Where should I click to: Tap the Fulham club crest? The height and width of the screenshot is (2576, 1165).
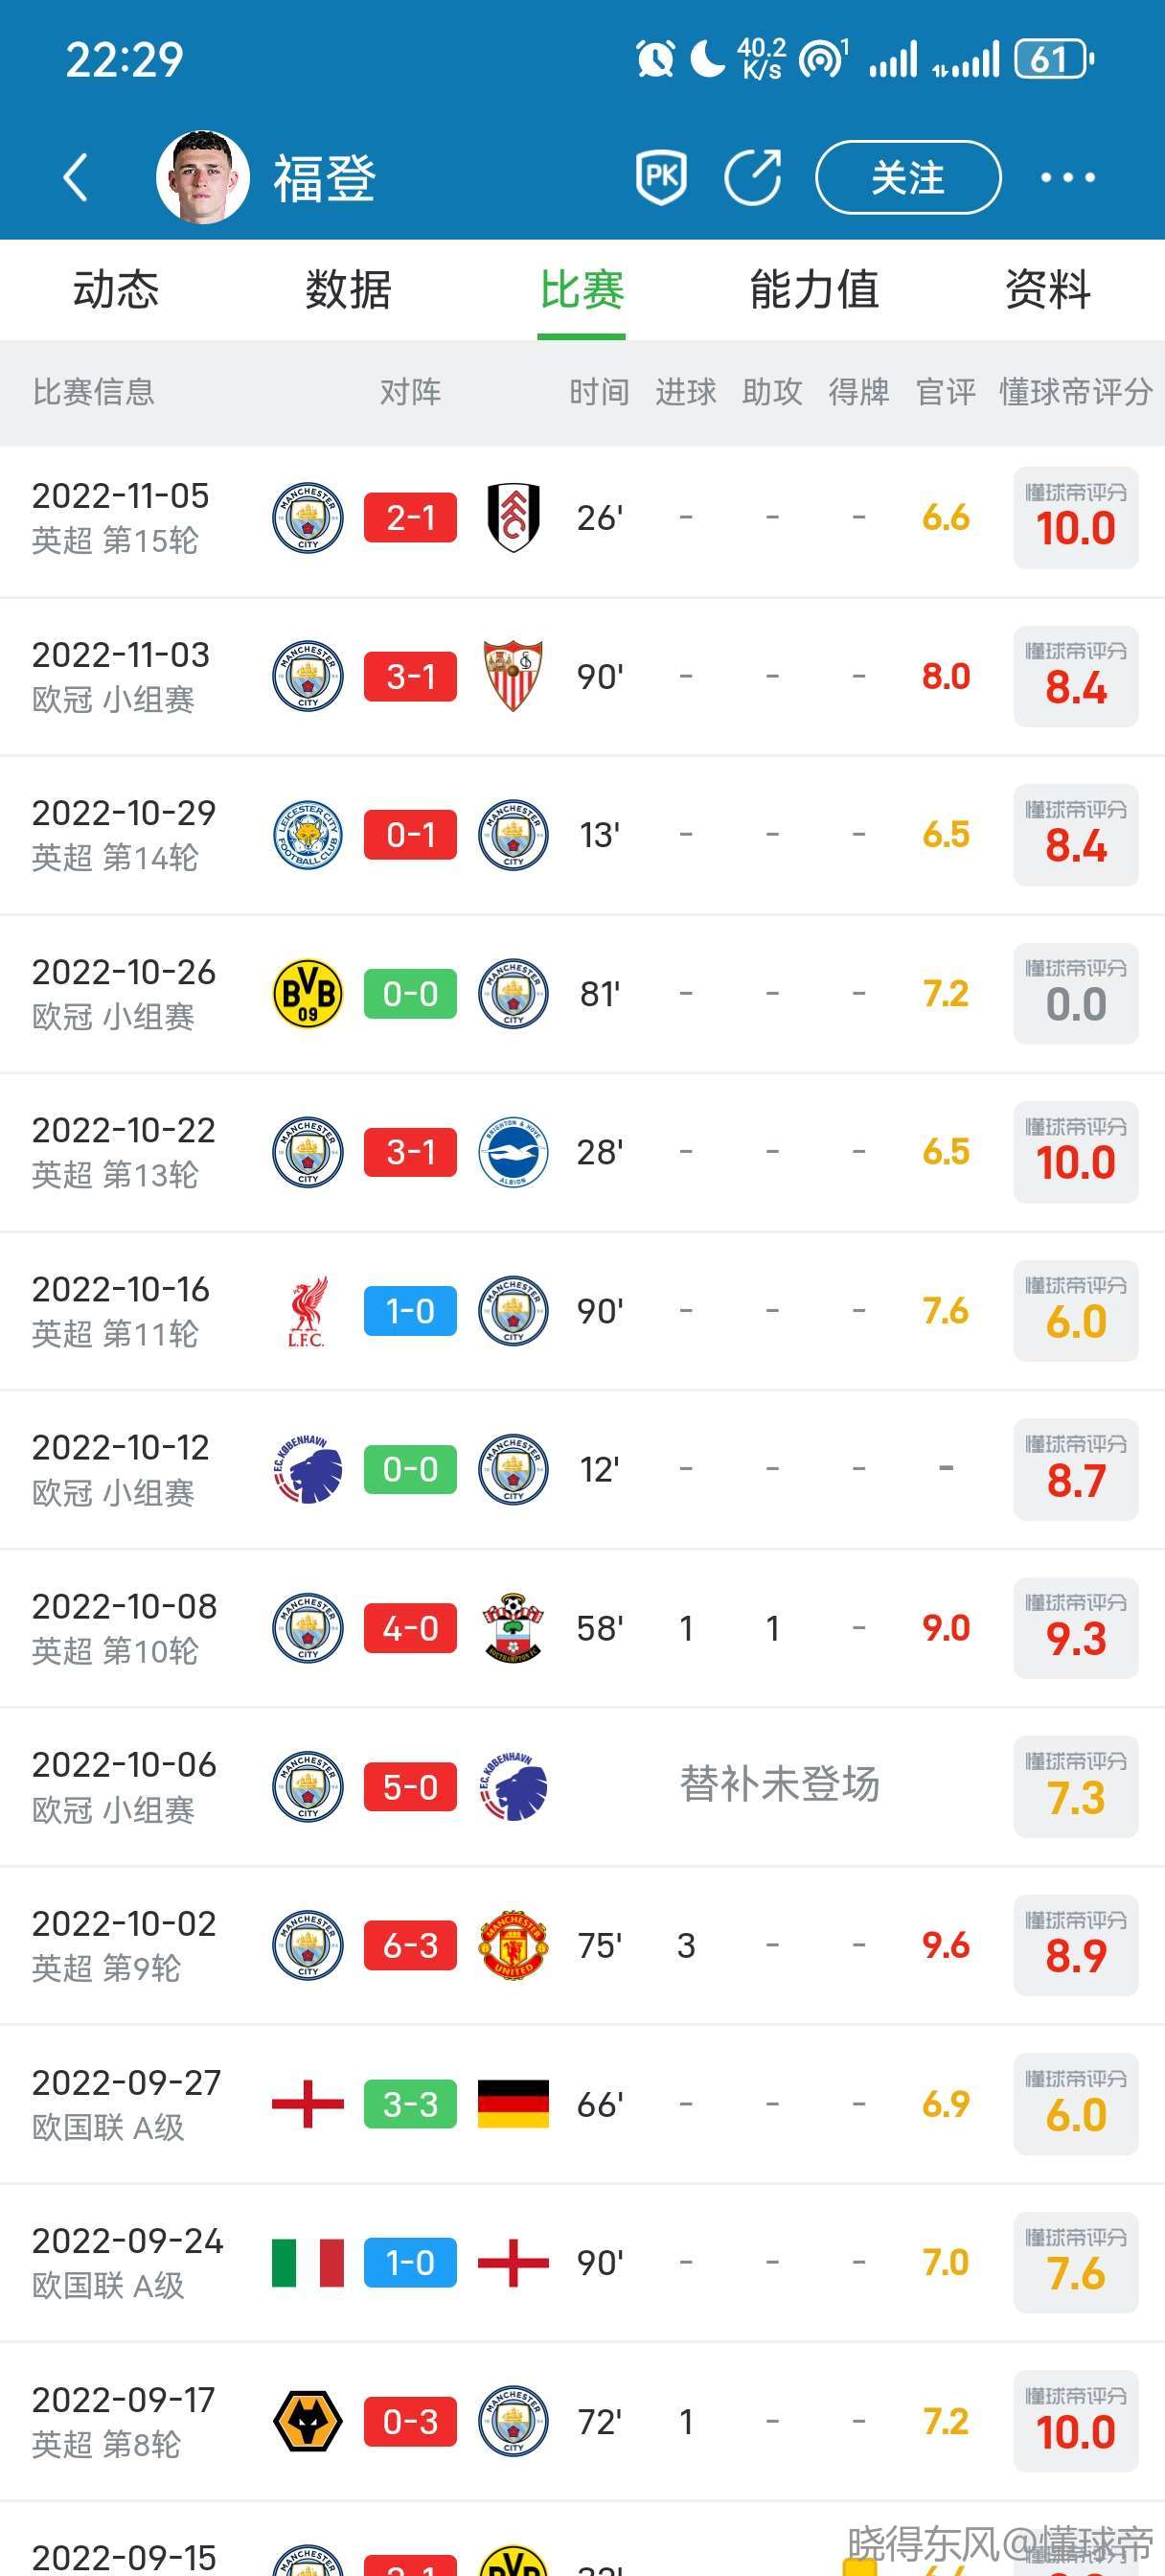tap(513, 518)
